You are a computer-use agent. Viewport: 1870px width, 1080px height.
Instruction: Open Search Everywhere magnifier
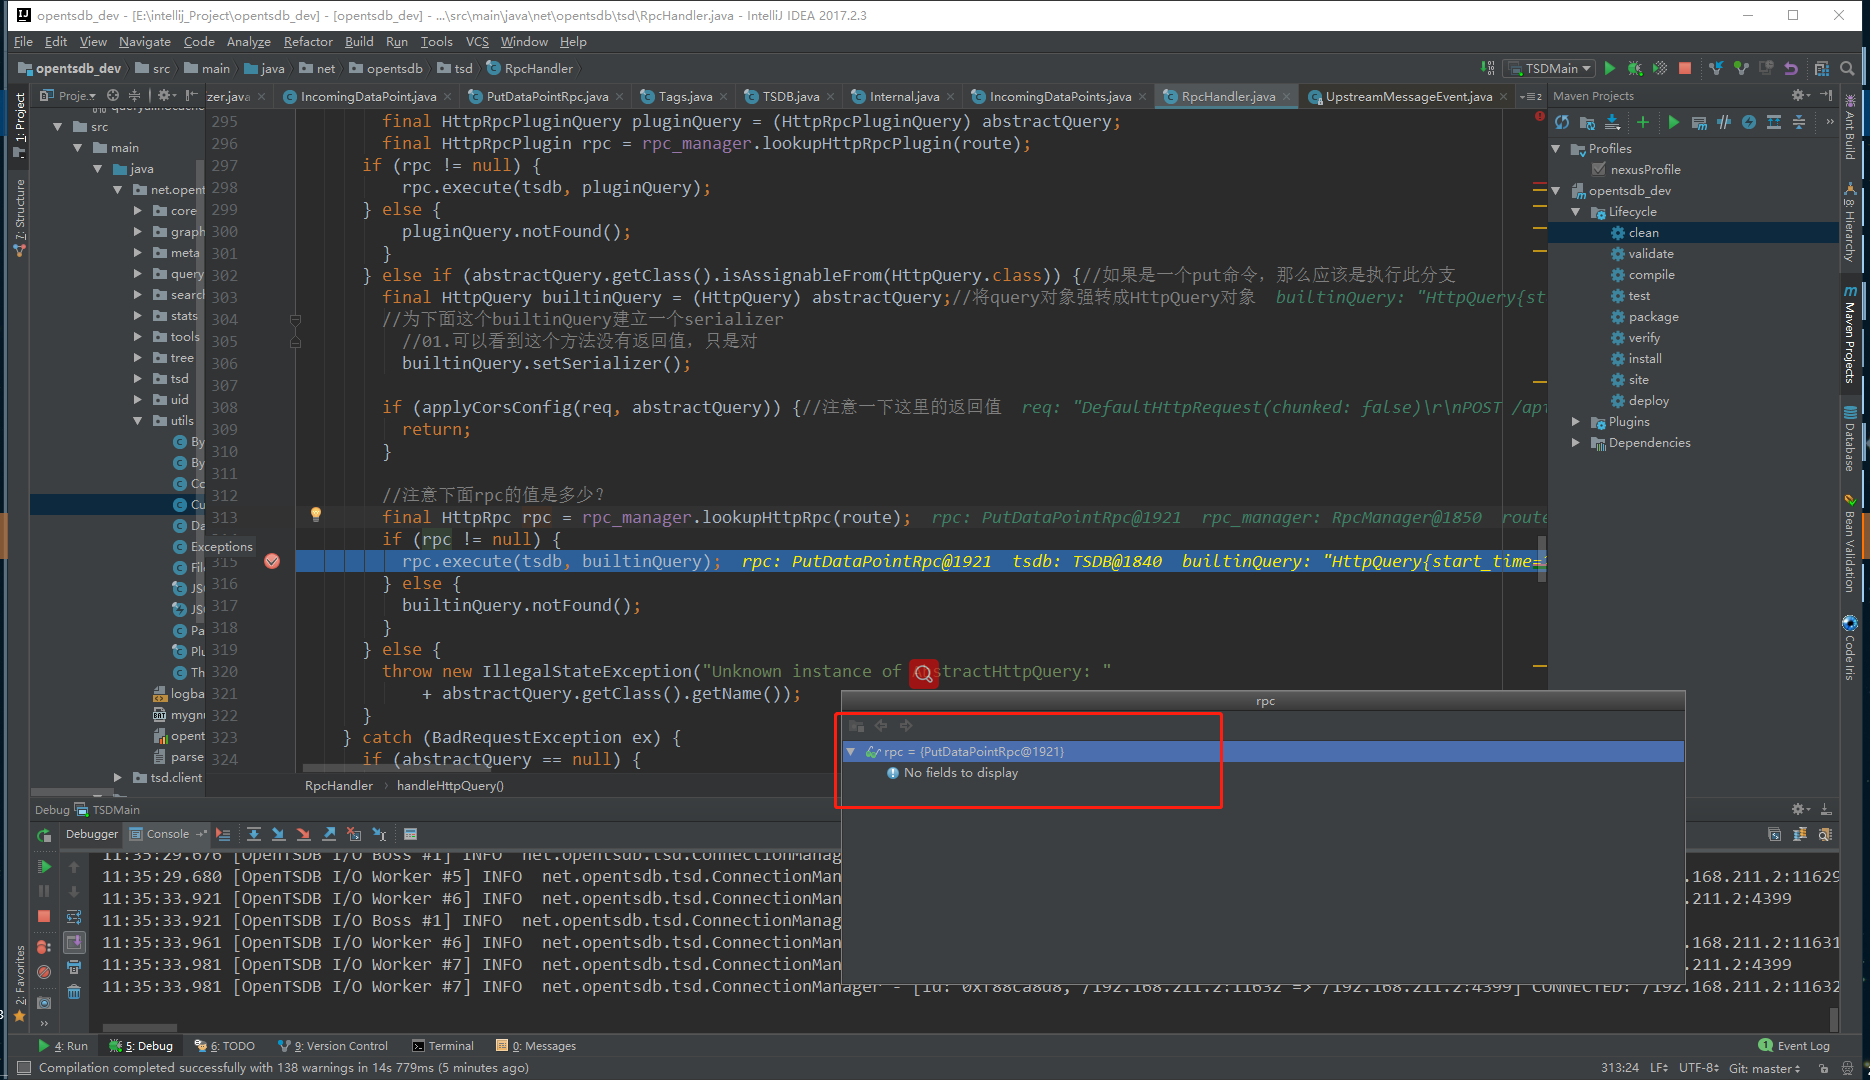1847,68
